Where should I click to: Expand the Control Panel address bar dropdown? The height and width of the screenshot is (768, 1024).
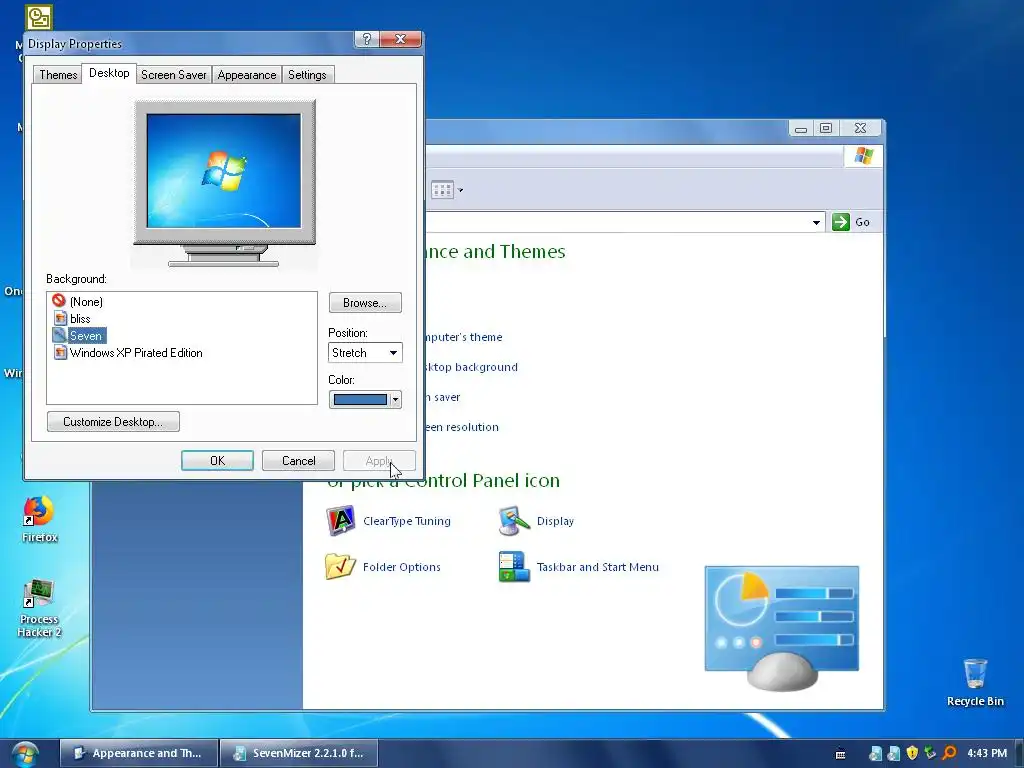pyautogui.click(x=816, y=223)
